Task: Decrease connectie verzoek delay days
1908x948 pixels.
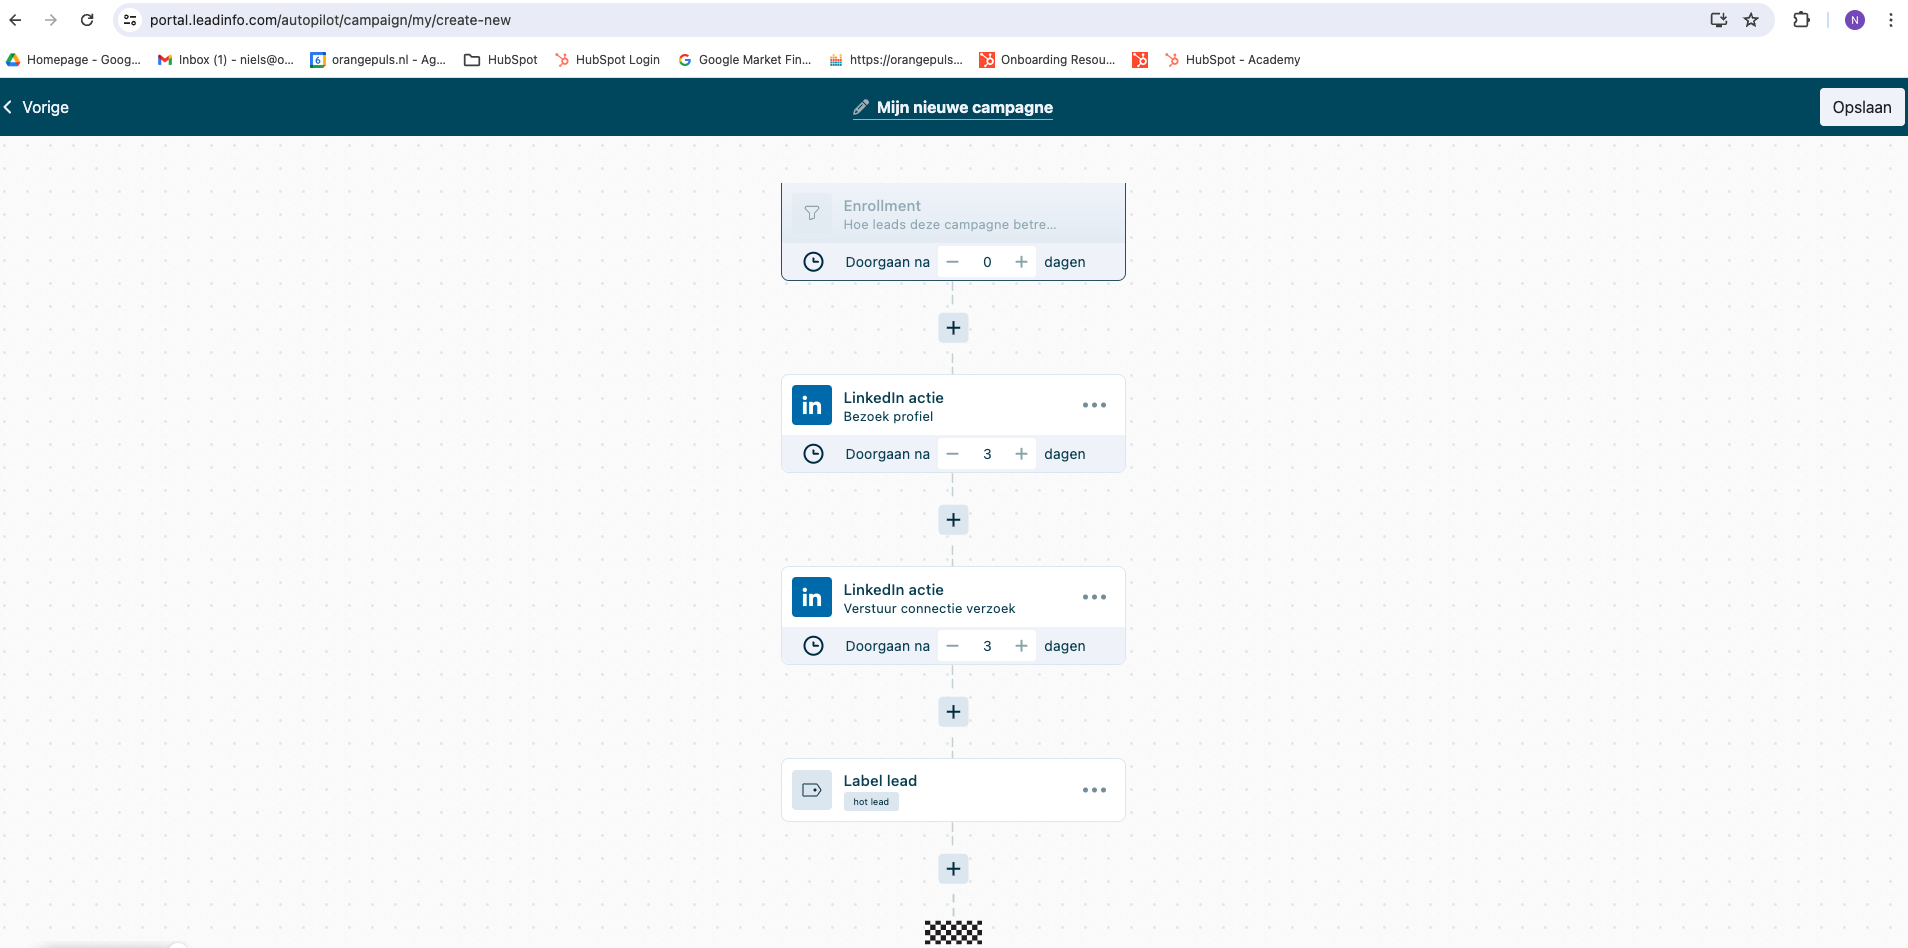Action: [x=953, y=646]
